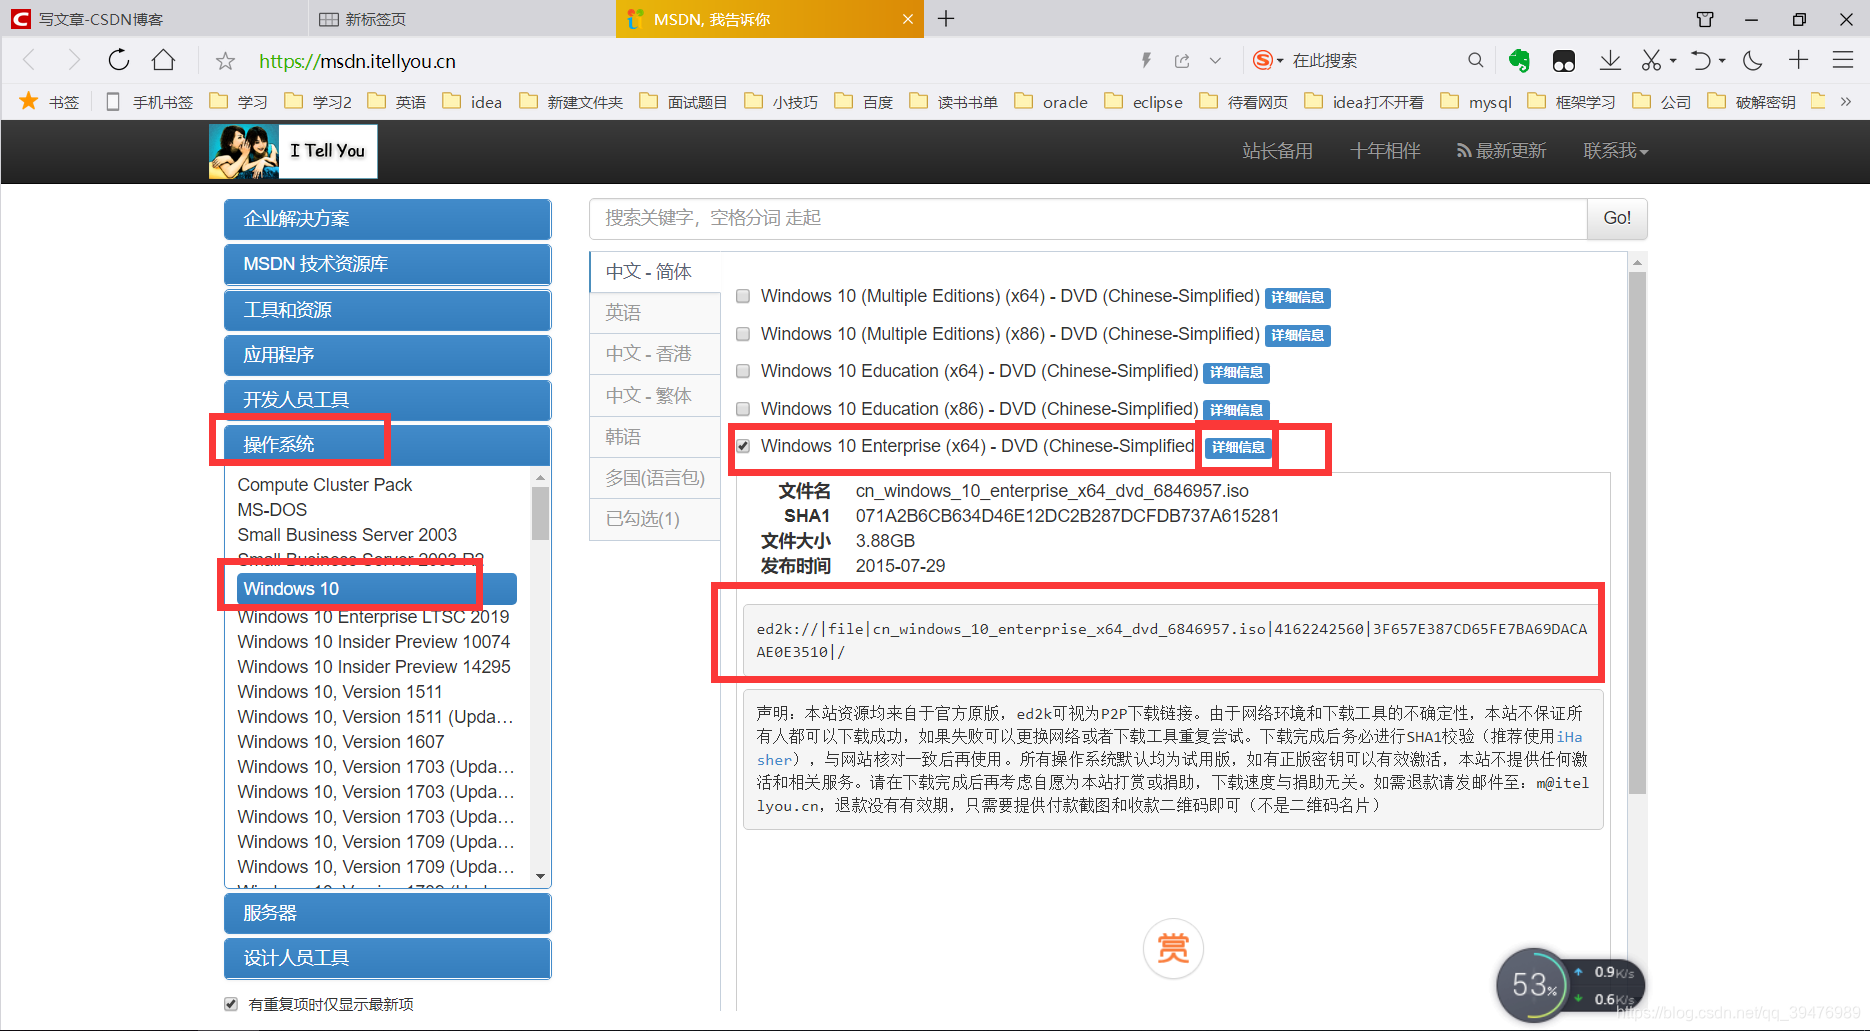Open the 书签 bookmarks star
Screen dimensions: 1870x1031
coord(49,101)
